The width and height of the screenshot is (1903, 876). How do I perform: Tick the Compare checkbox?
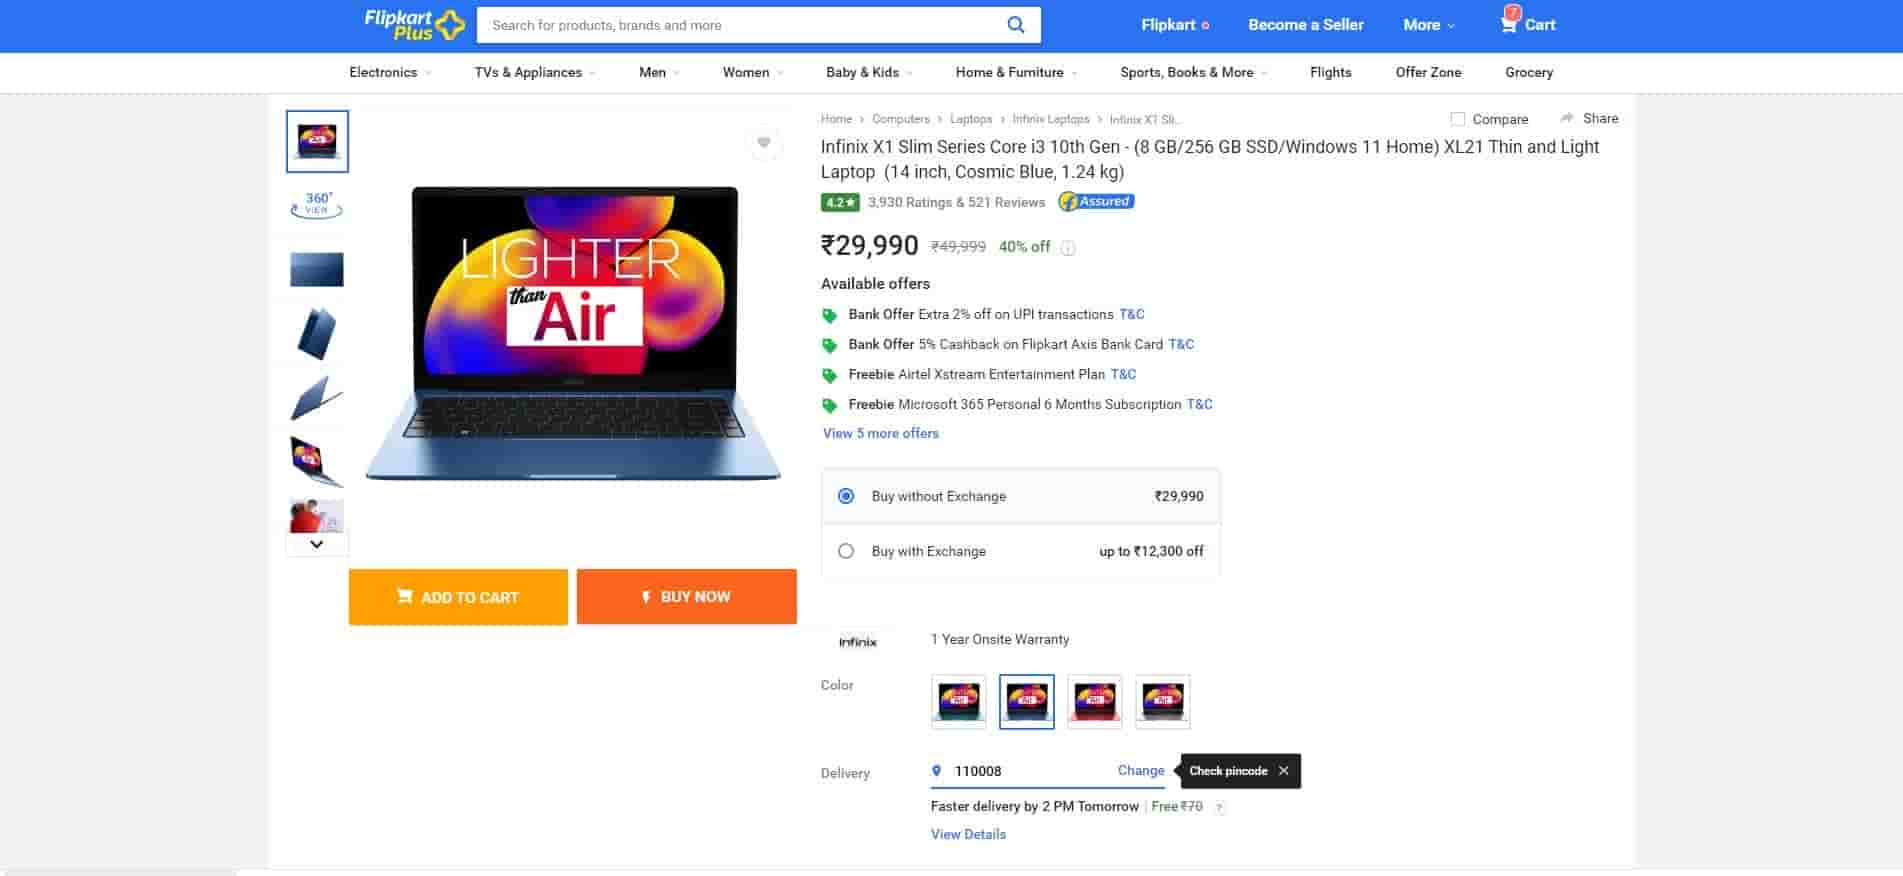1458,119
